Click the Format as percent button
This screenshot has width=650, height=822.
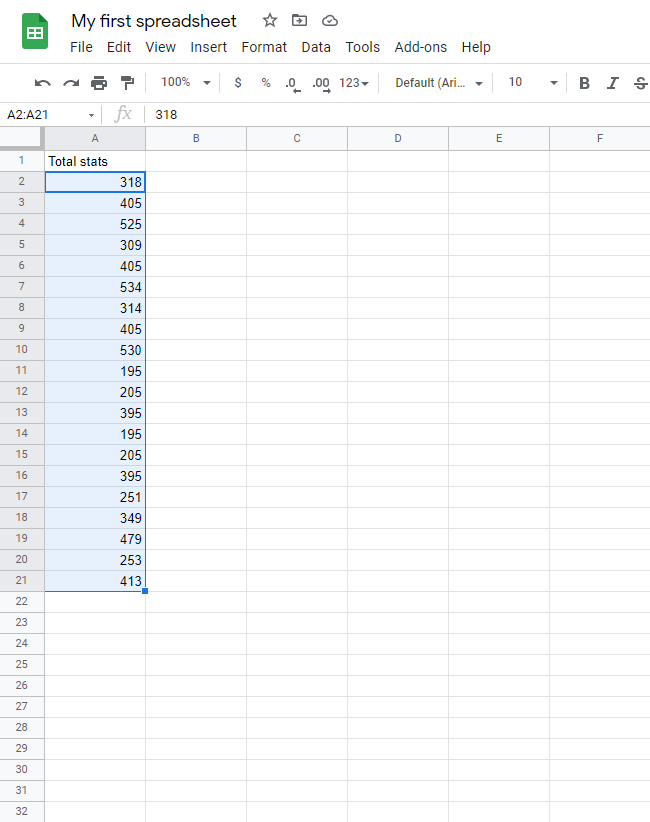[x=266, y=83]
